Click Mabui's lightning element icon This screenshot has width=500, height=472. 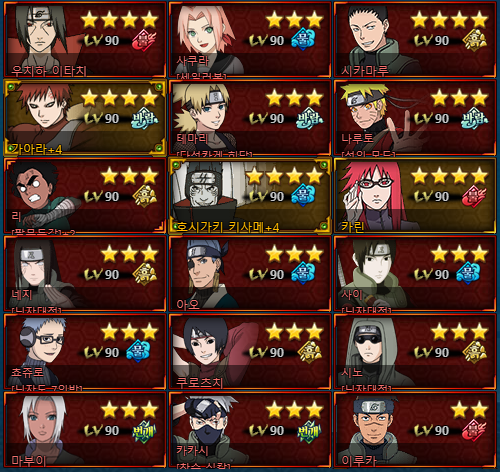coord(144,430)
